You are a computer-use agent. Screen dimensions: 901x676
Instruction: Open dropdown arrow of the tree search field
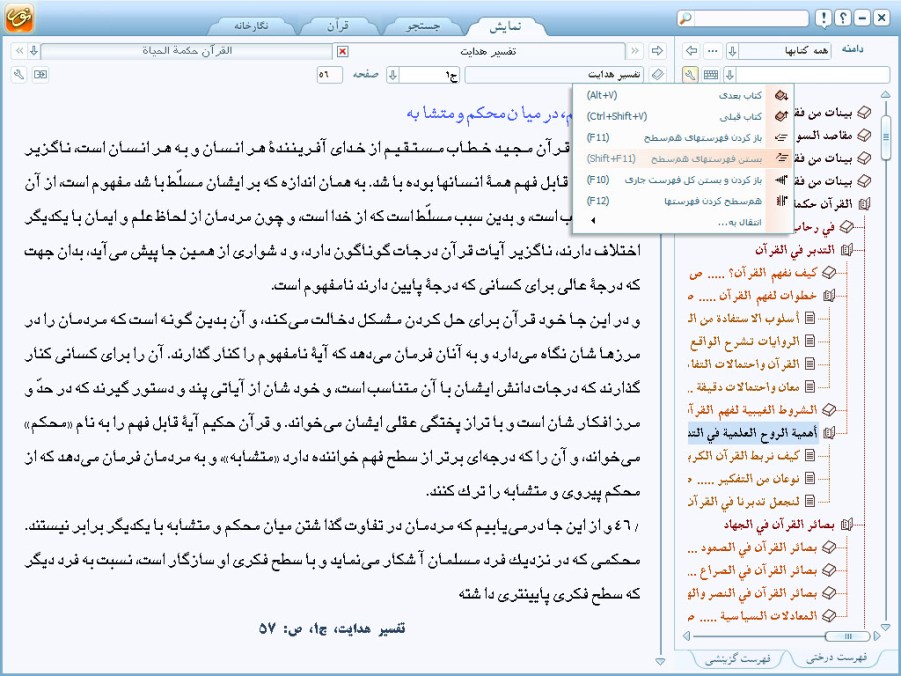[730, 74]
